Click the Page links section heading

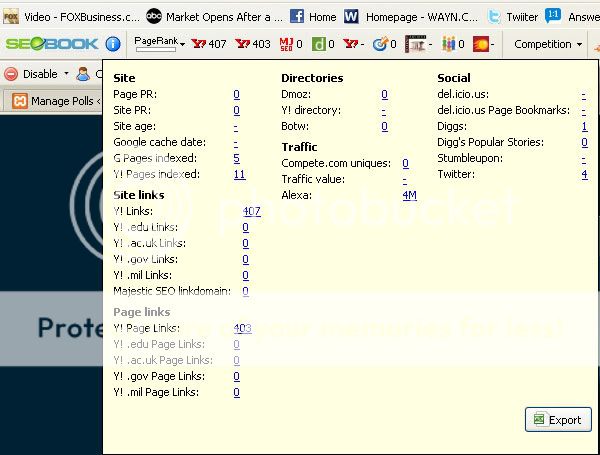[142, 312]
